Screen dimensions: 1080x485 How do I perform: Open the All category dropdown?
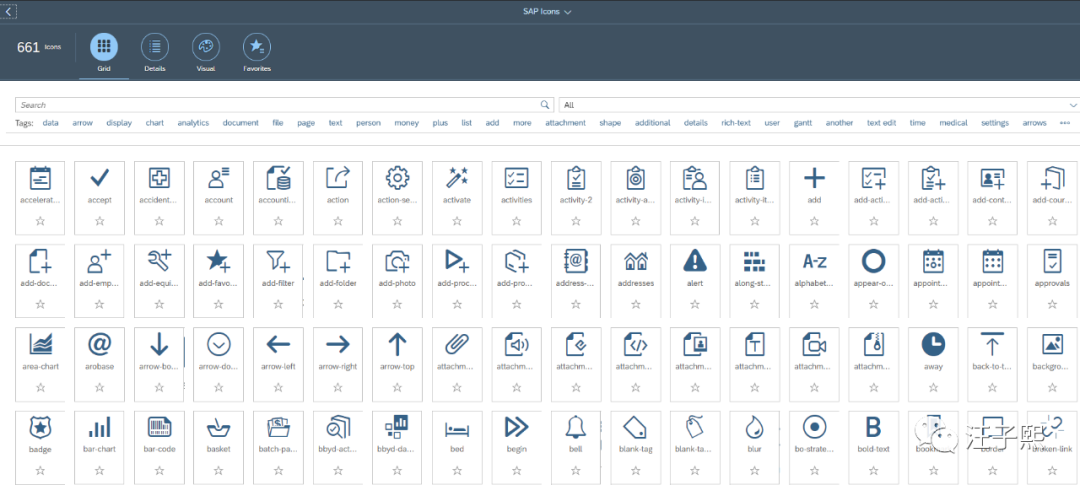click(x=819, y=105)
